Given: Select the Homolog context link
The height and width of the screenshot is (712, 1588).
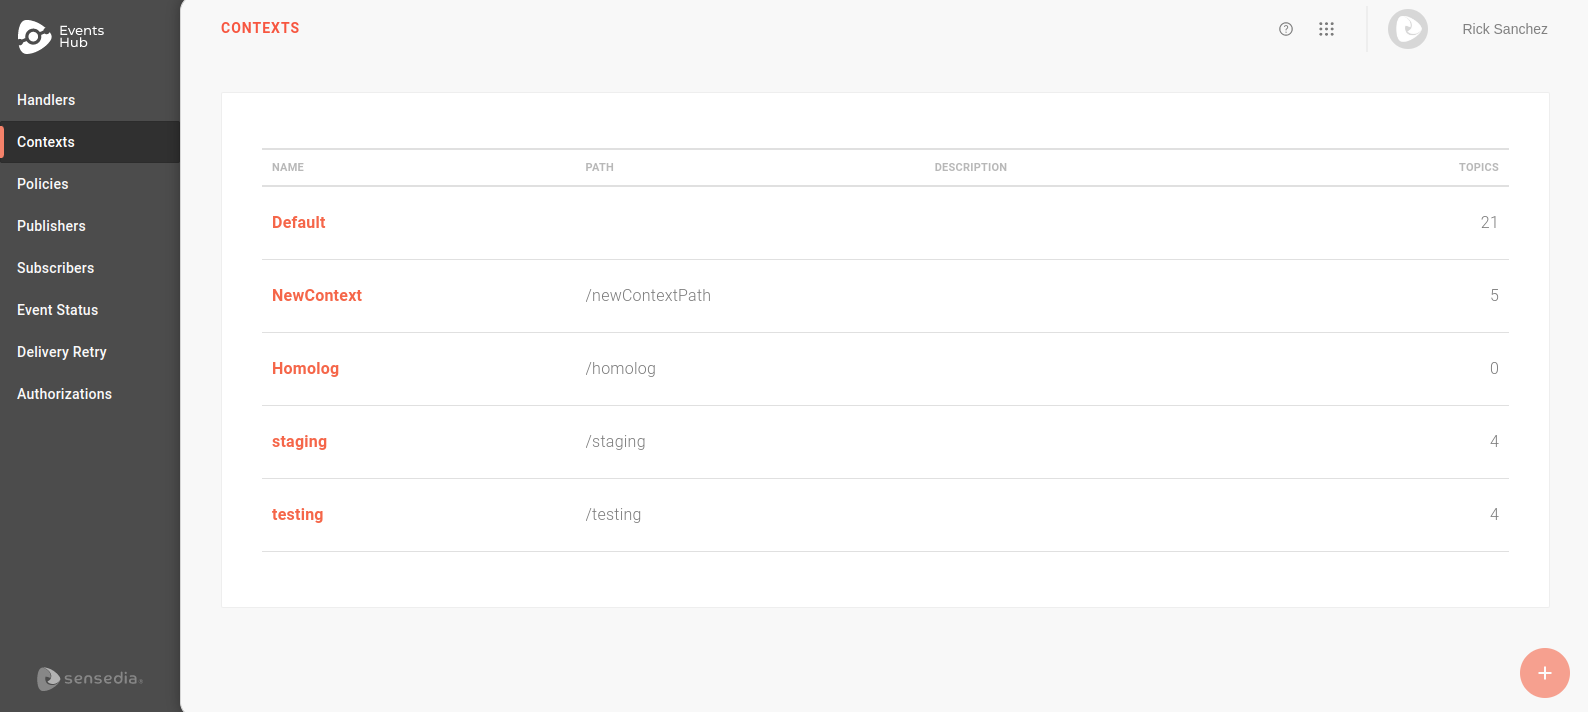Looking at the screenshot, I should 305,368.
